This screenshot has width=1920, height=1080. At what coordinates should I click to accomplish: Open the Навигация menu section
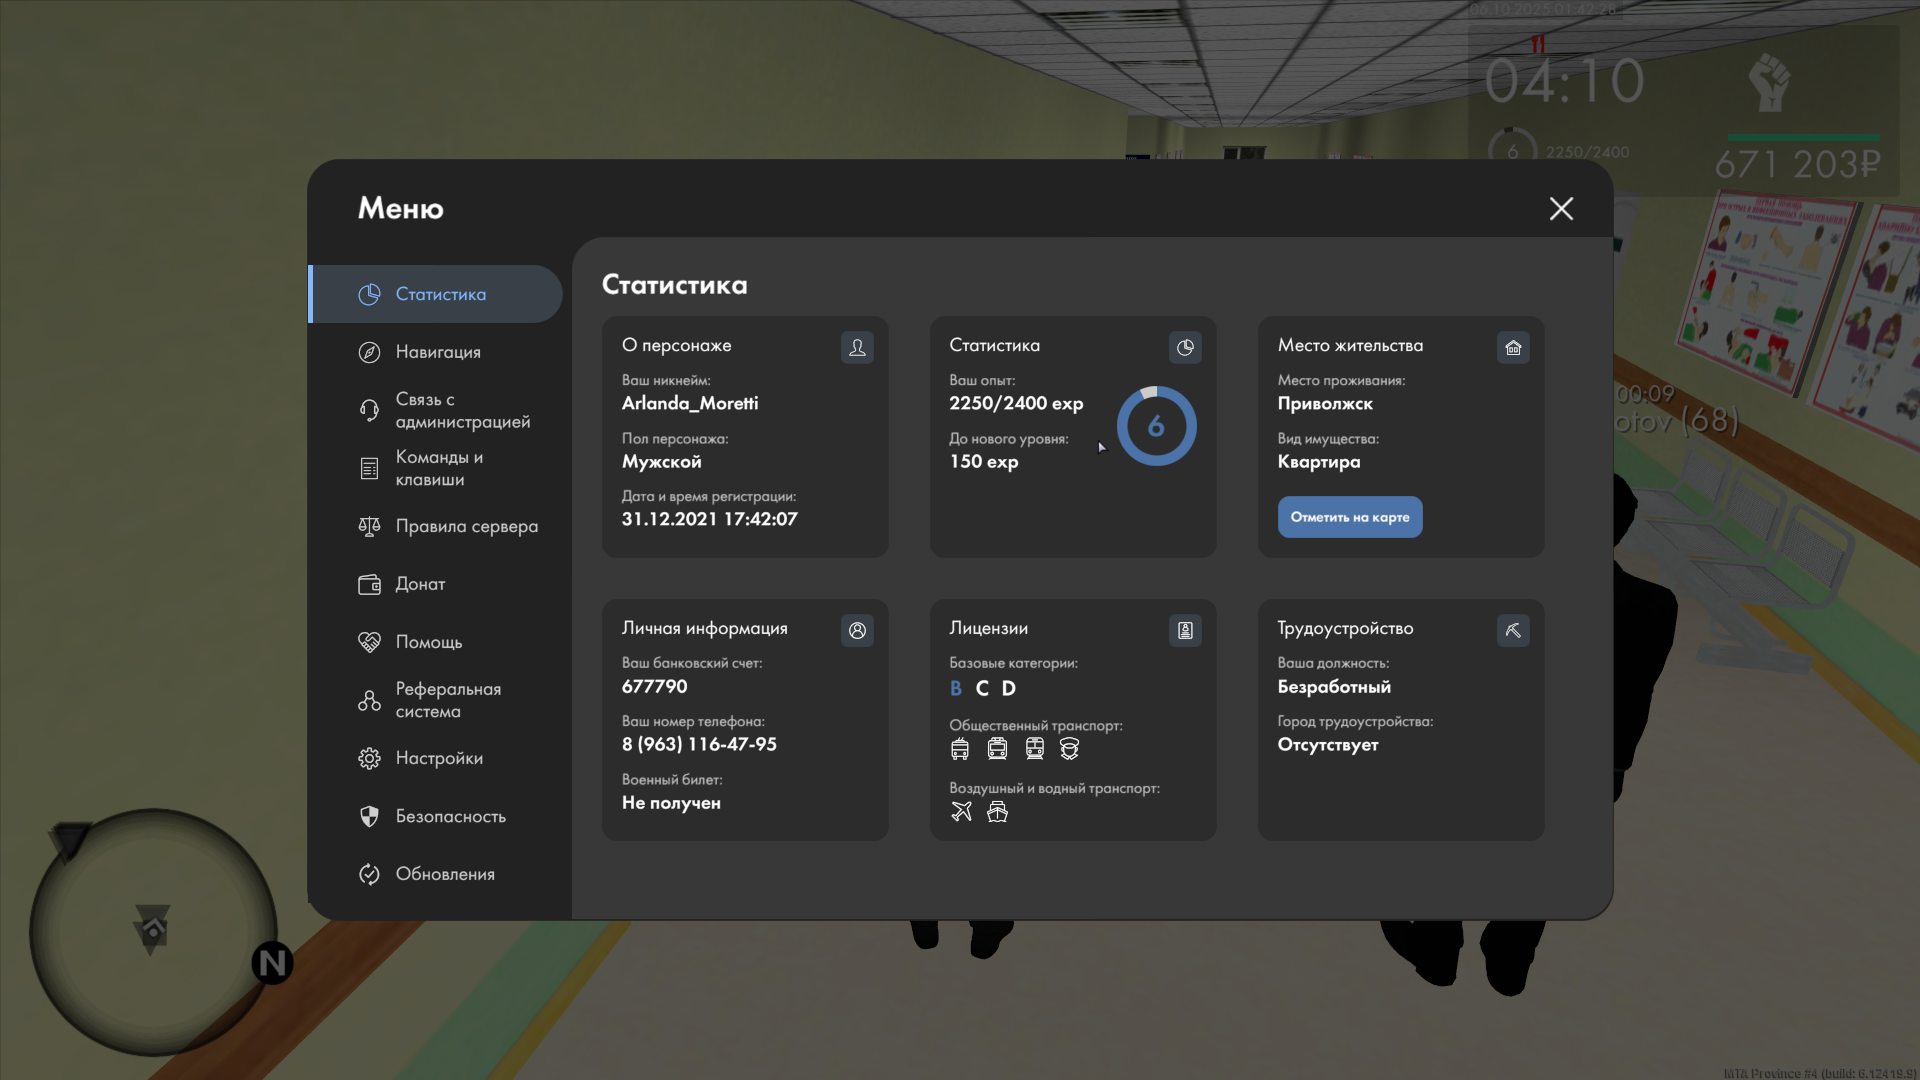point(437,352)
